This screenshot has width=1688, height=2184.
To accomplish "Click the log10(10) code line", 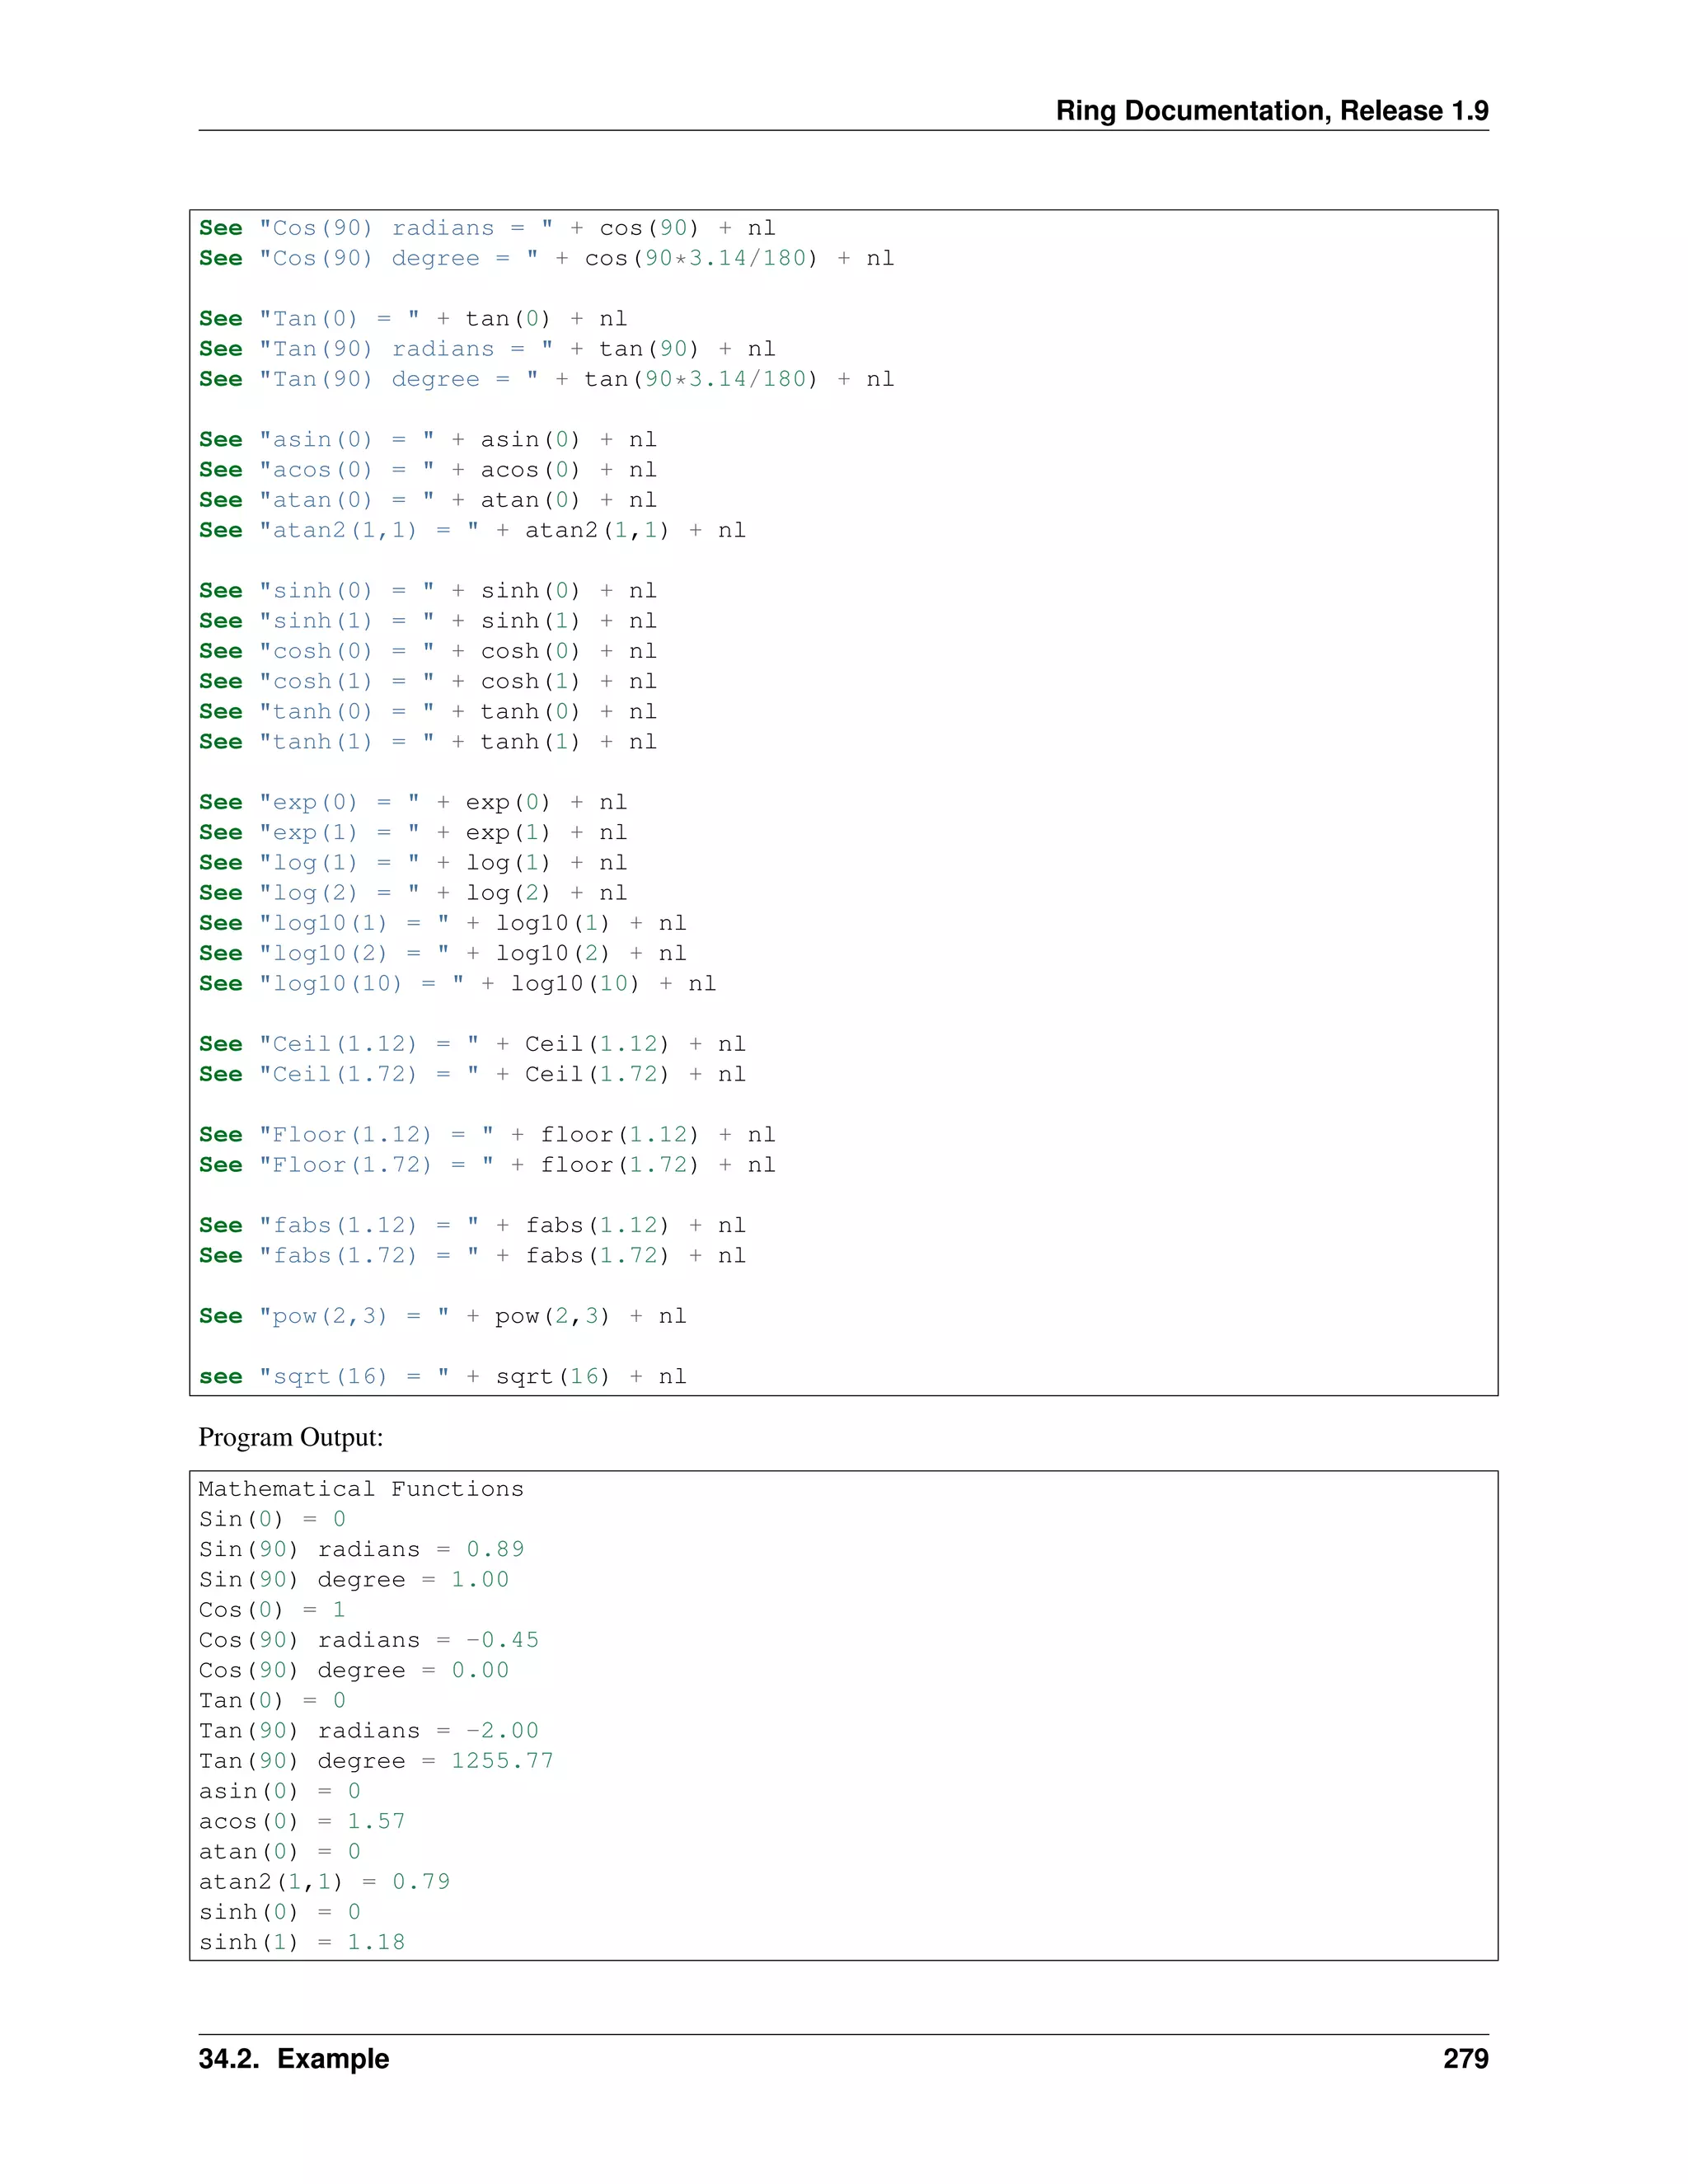I will pyautogui.click(x=457, y=984).
